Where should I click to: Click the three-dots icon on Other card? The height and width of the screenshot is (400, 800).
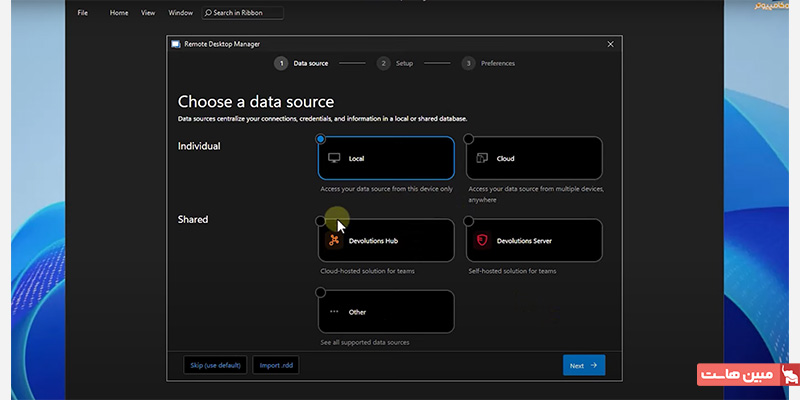334,312
